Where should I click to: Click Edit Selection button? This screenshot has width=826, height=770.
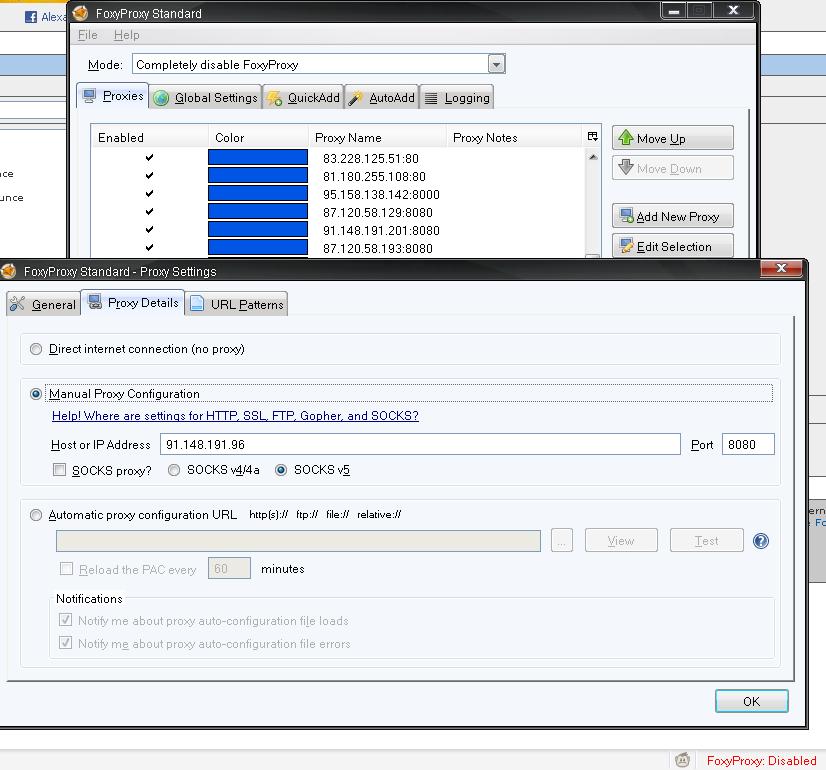click(672, 246)
